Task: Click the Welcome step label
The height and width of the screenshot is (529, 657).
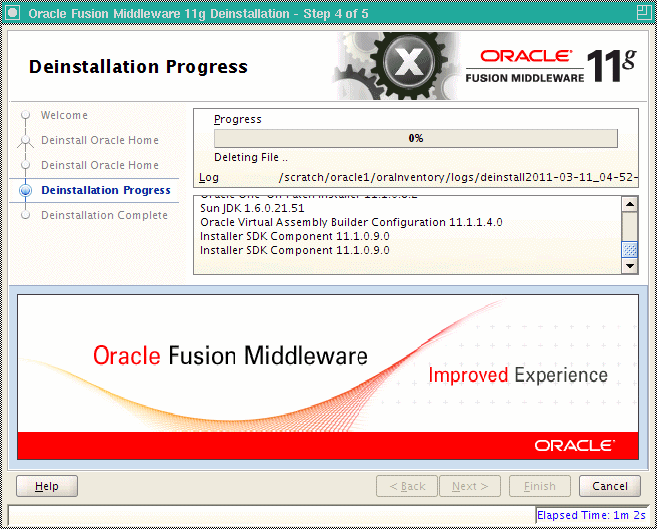Action: click(64, 115)
